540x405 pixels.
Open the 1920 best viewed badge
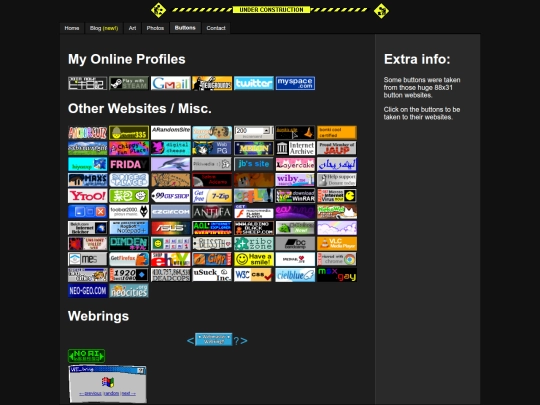coord(129,275)
